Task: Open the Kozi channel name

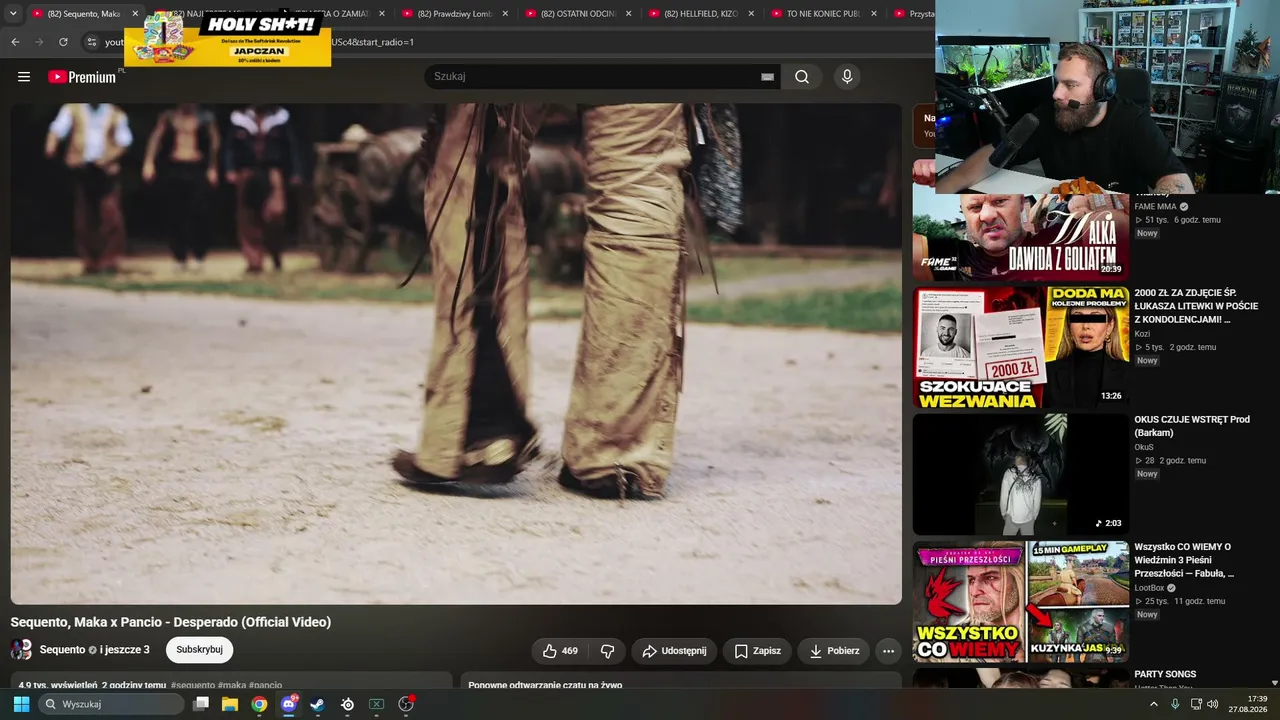Action: tap(1142, 334)
